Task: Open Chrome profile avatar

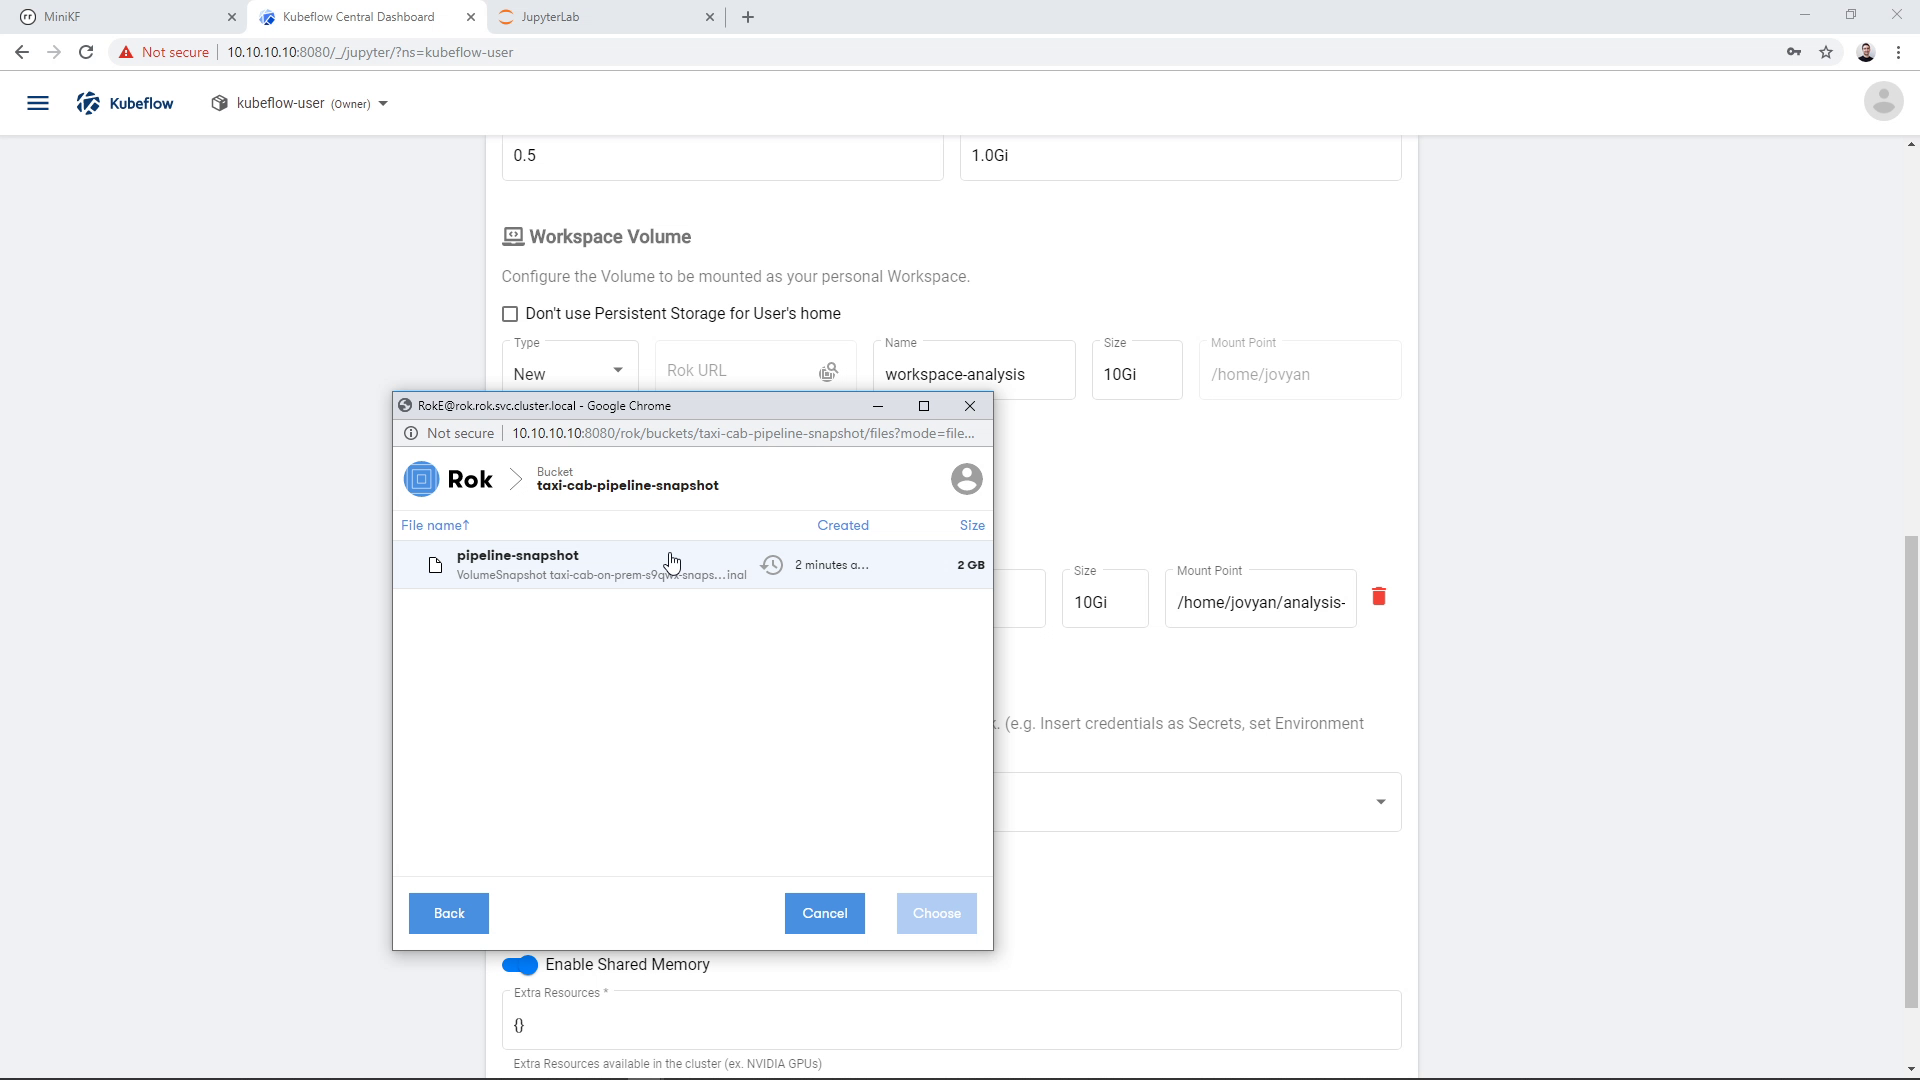Action: coord(1866,52)
